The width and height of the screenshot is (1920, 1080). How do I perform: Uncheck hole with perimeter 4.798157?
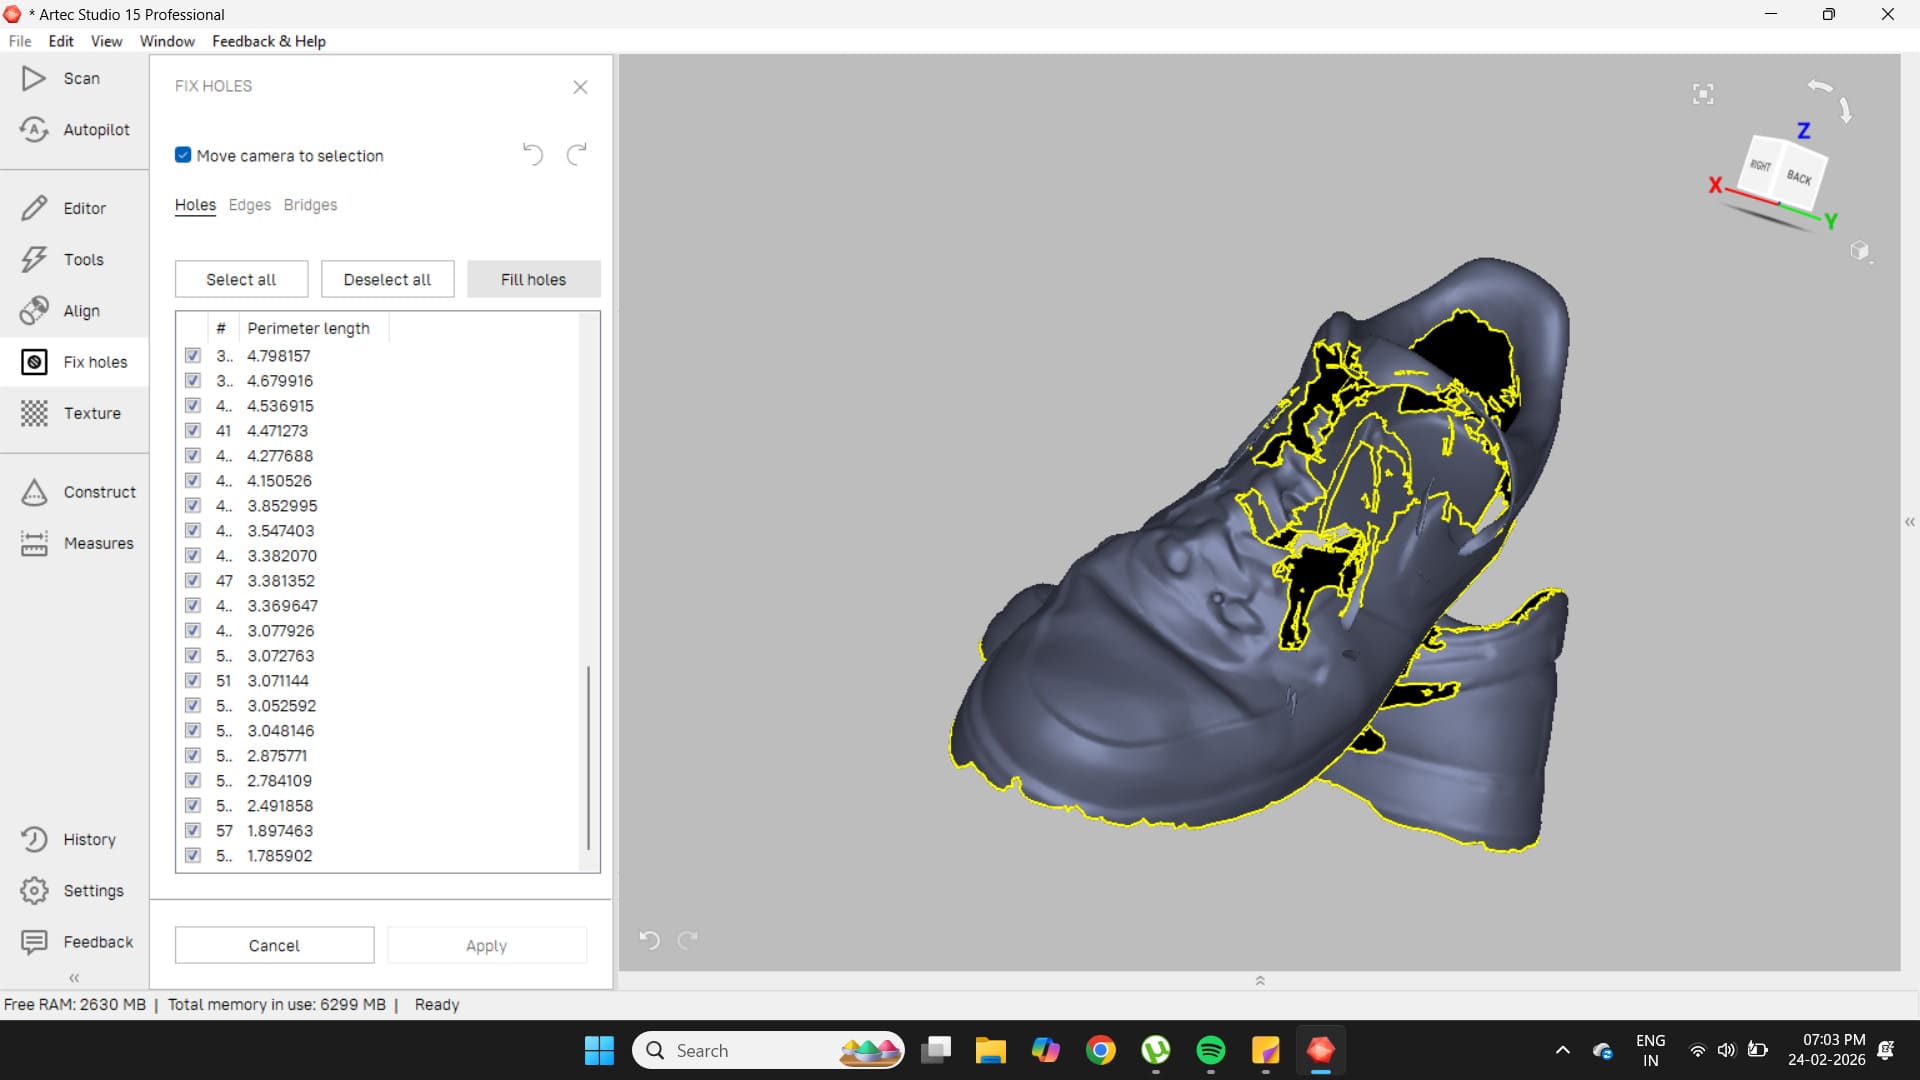pos(193,356)
